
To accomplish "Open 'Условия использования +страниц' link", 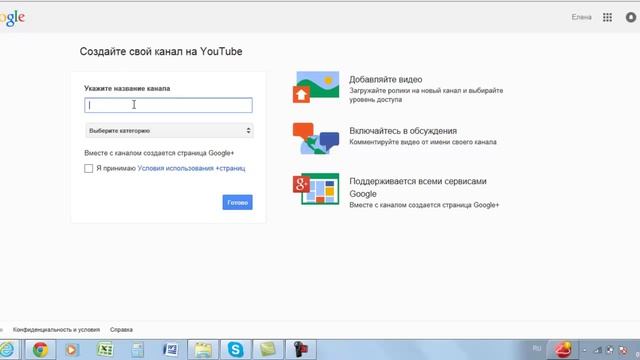I will click(x=191, y=168).
